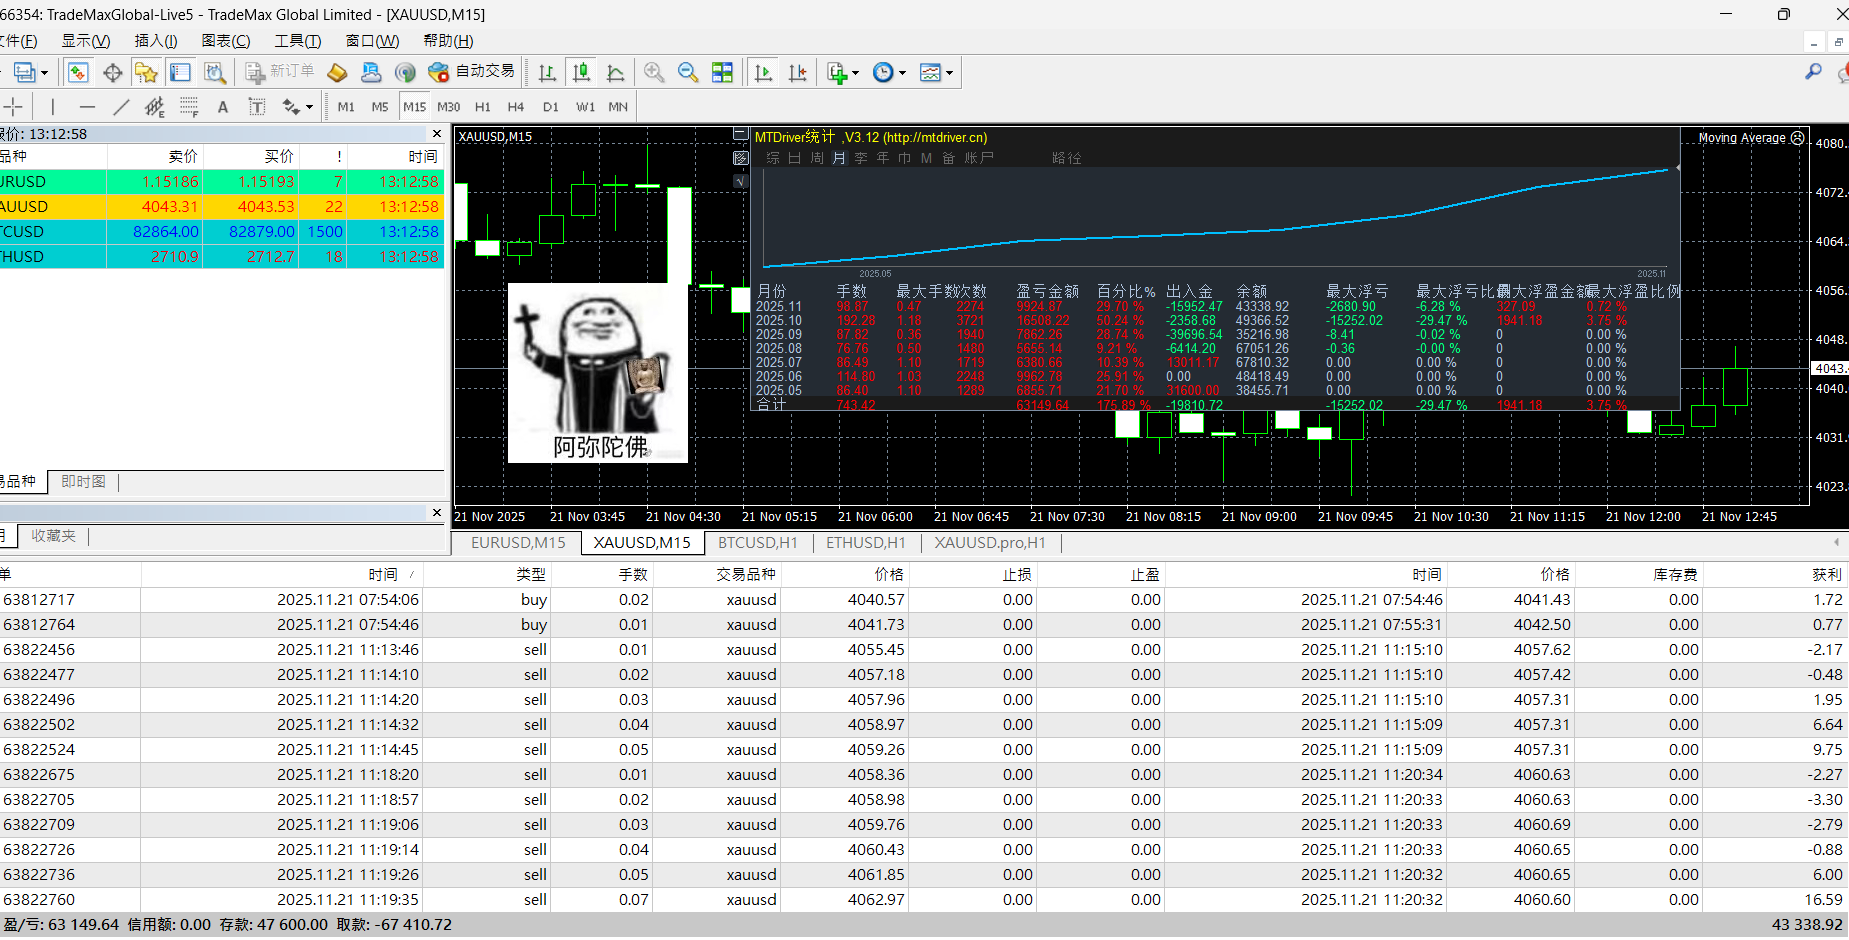Screen dimensions: 1849x940
Task: Select the crosshair cursor tool
Action: coord(14,107)
